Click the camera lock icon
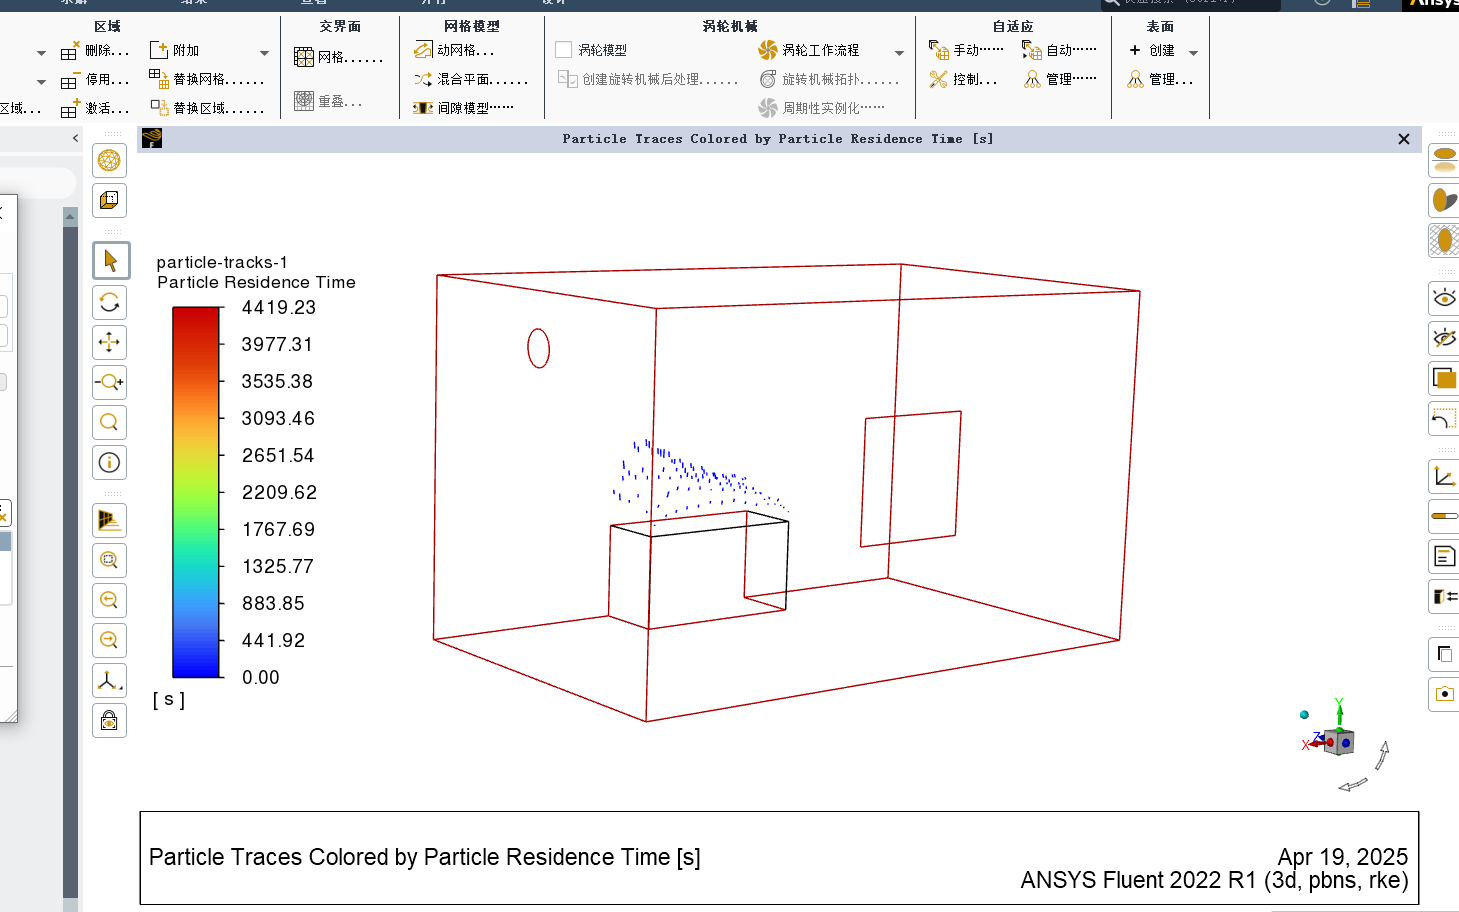This screenshot has width=1459, height=912. (110, 720)
